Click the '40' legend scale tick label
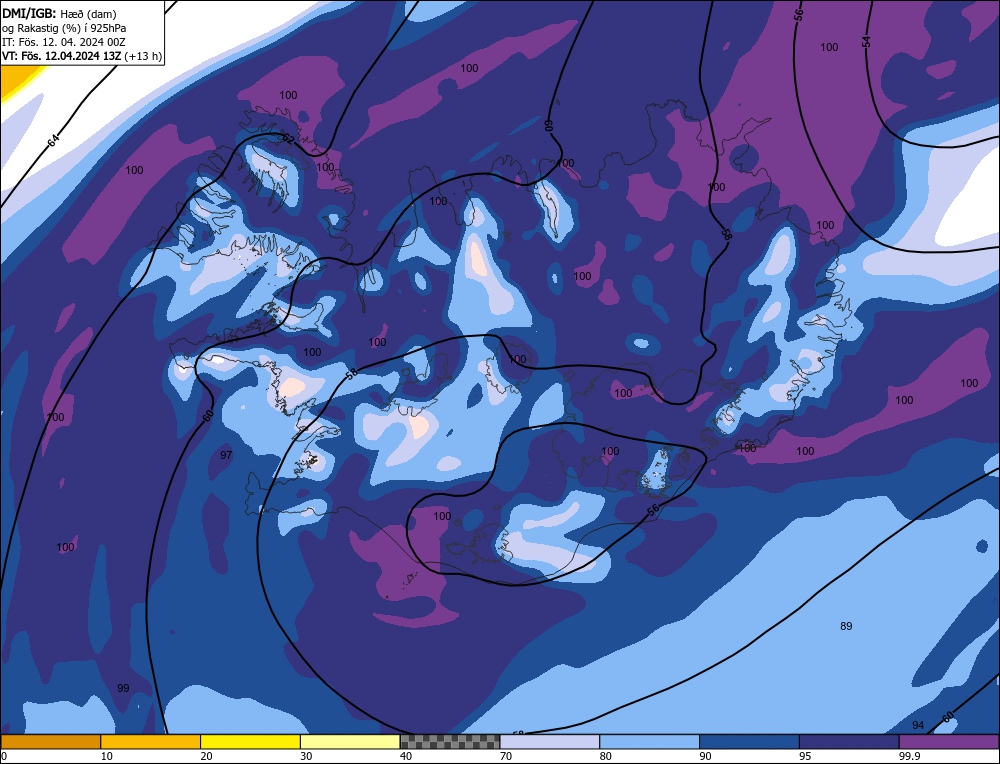 click(406, 756)
